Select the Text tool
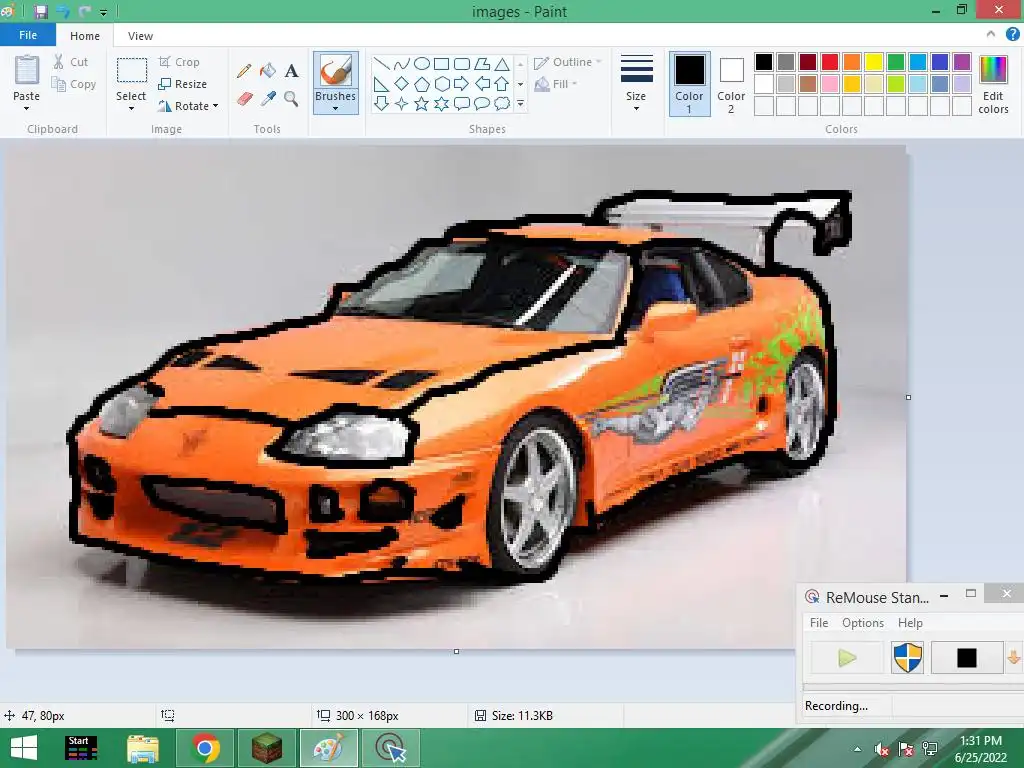Screen dimensions: 1024x768 click(291, 71)
